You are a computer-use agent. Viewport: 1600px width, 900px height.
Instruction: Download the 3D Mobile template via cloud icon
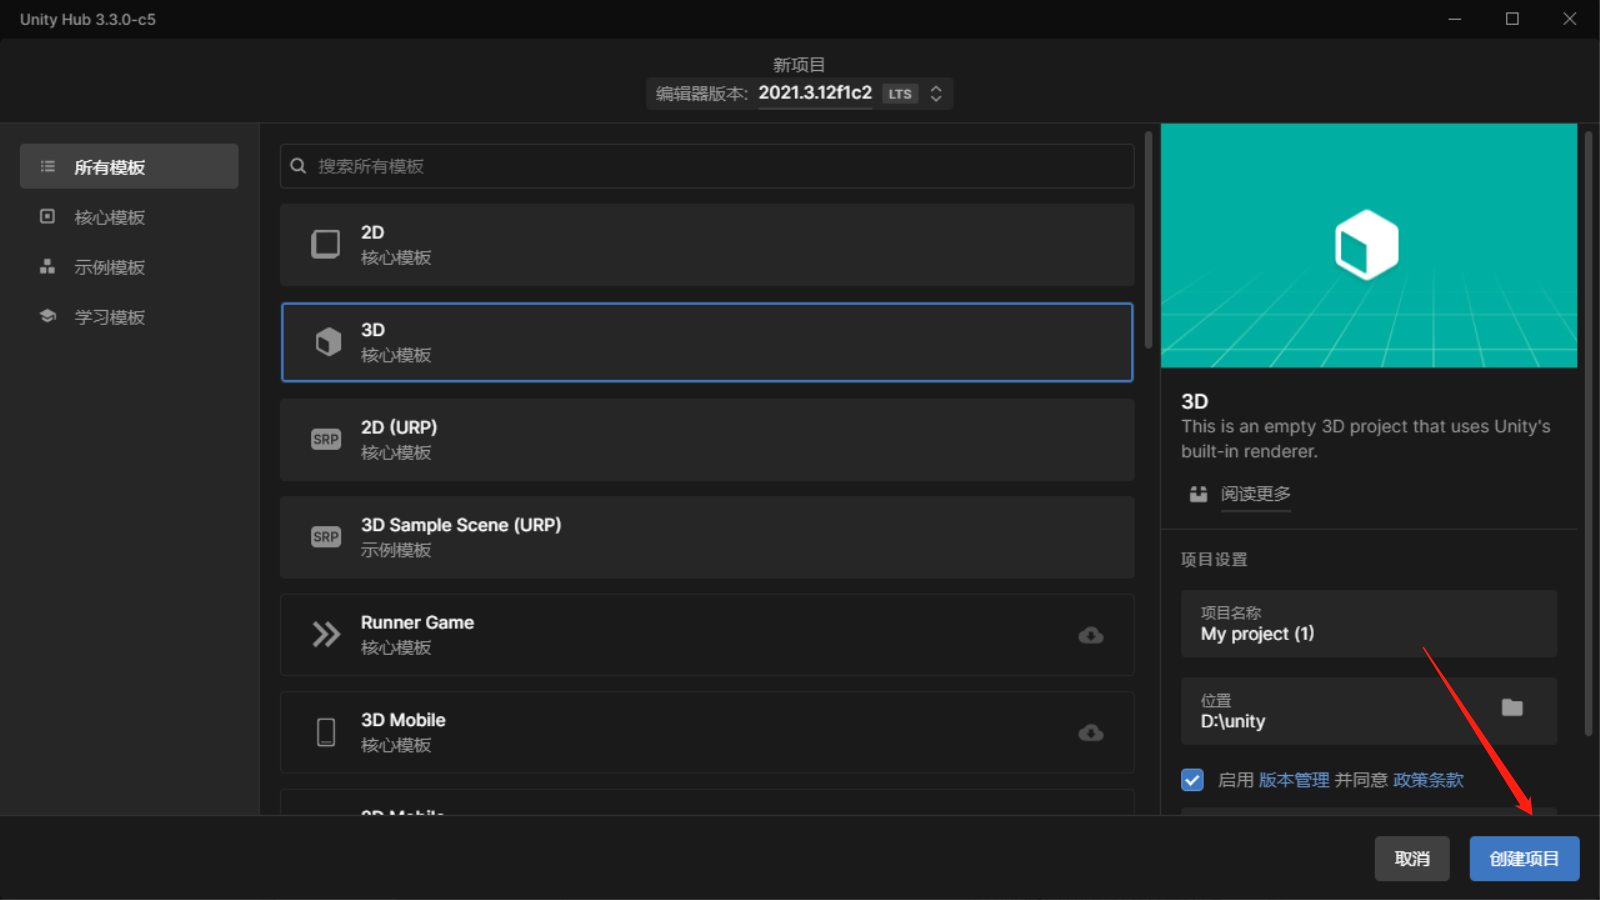[1091, 733]
